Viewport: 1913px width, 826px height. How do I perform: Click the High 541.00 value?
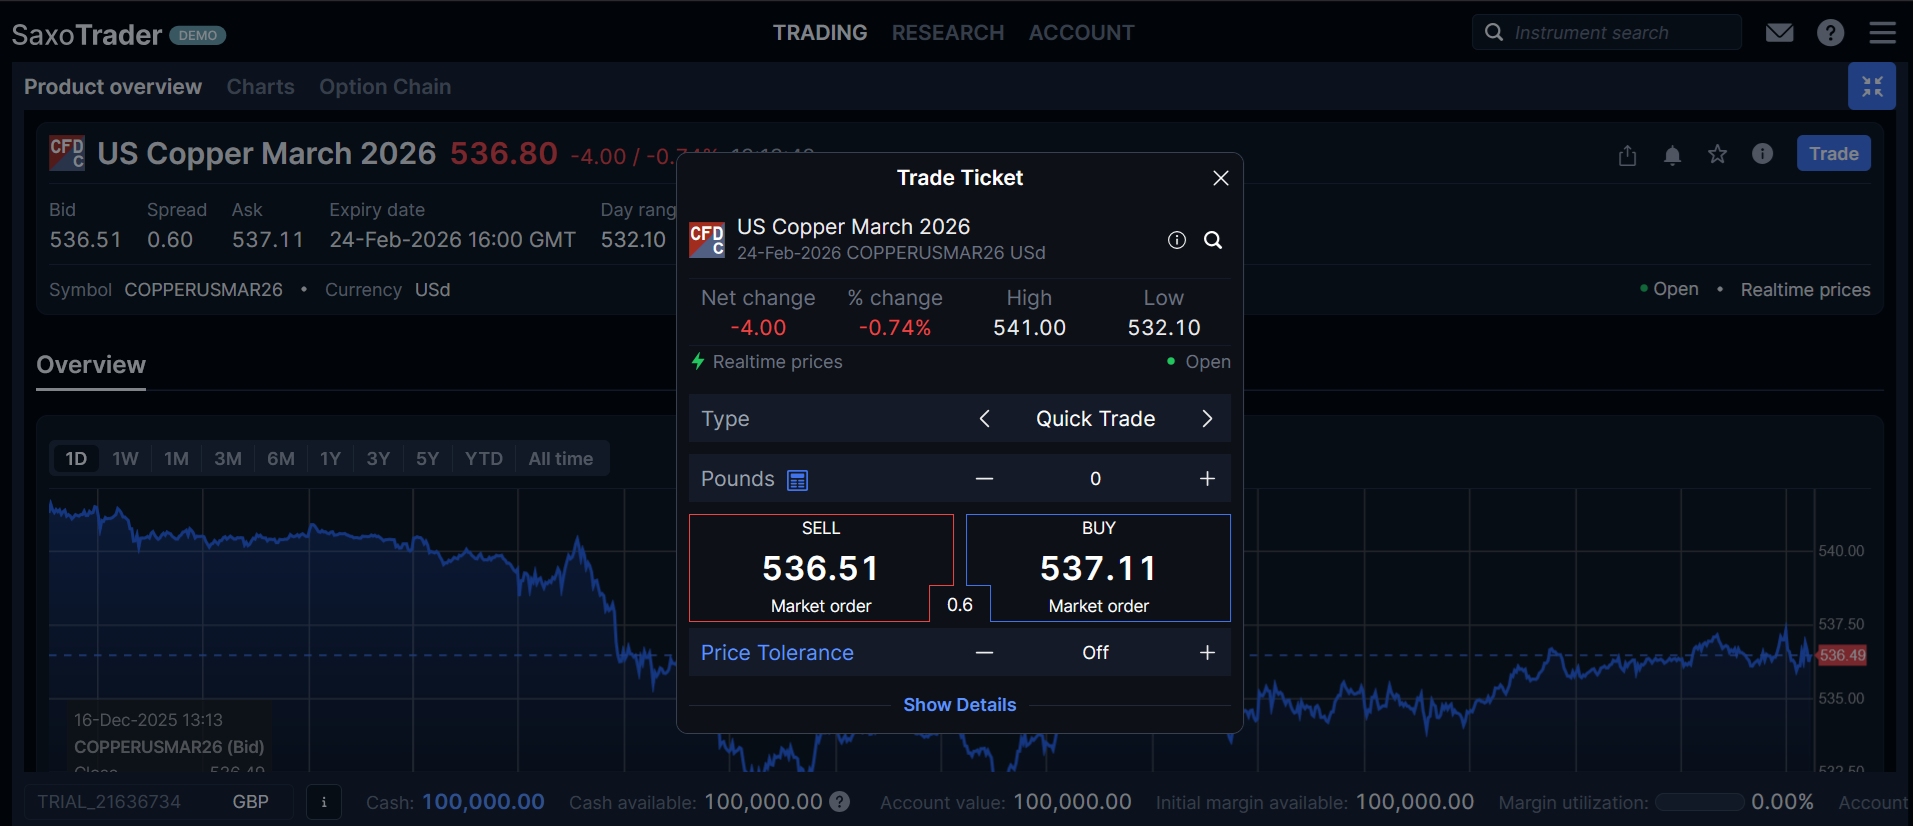[x=1029, y=328]
